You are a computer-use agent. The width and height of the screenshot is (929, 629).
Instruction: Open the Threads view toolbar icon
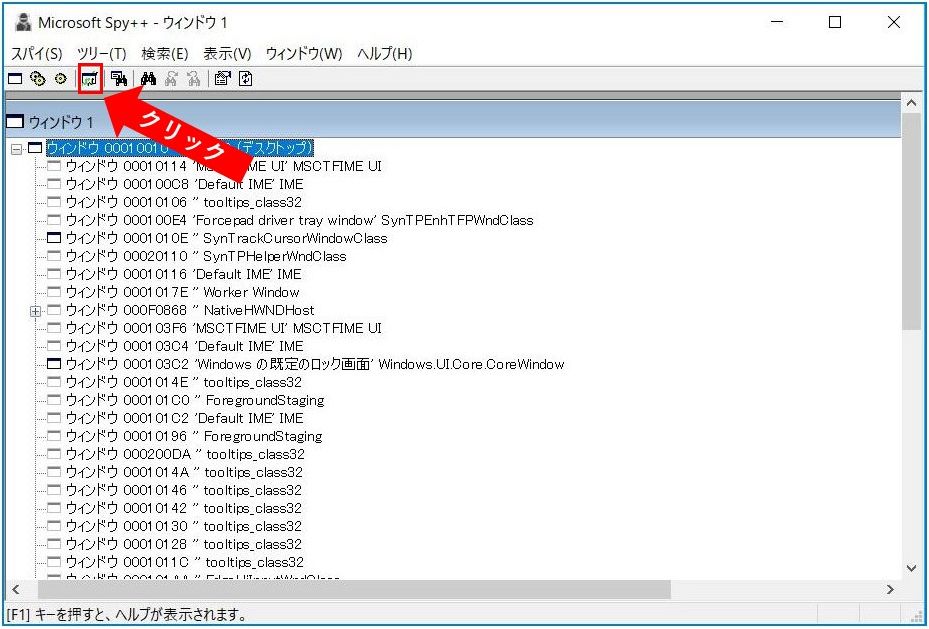point(60,79)
